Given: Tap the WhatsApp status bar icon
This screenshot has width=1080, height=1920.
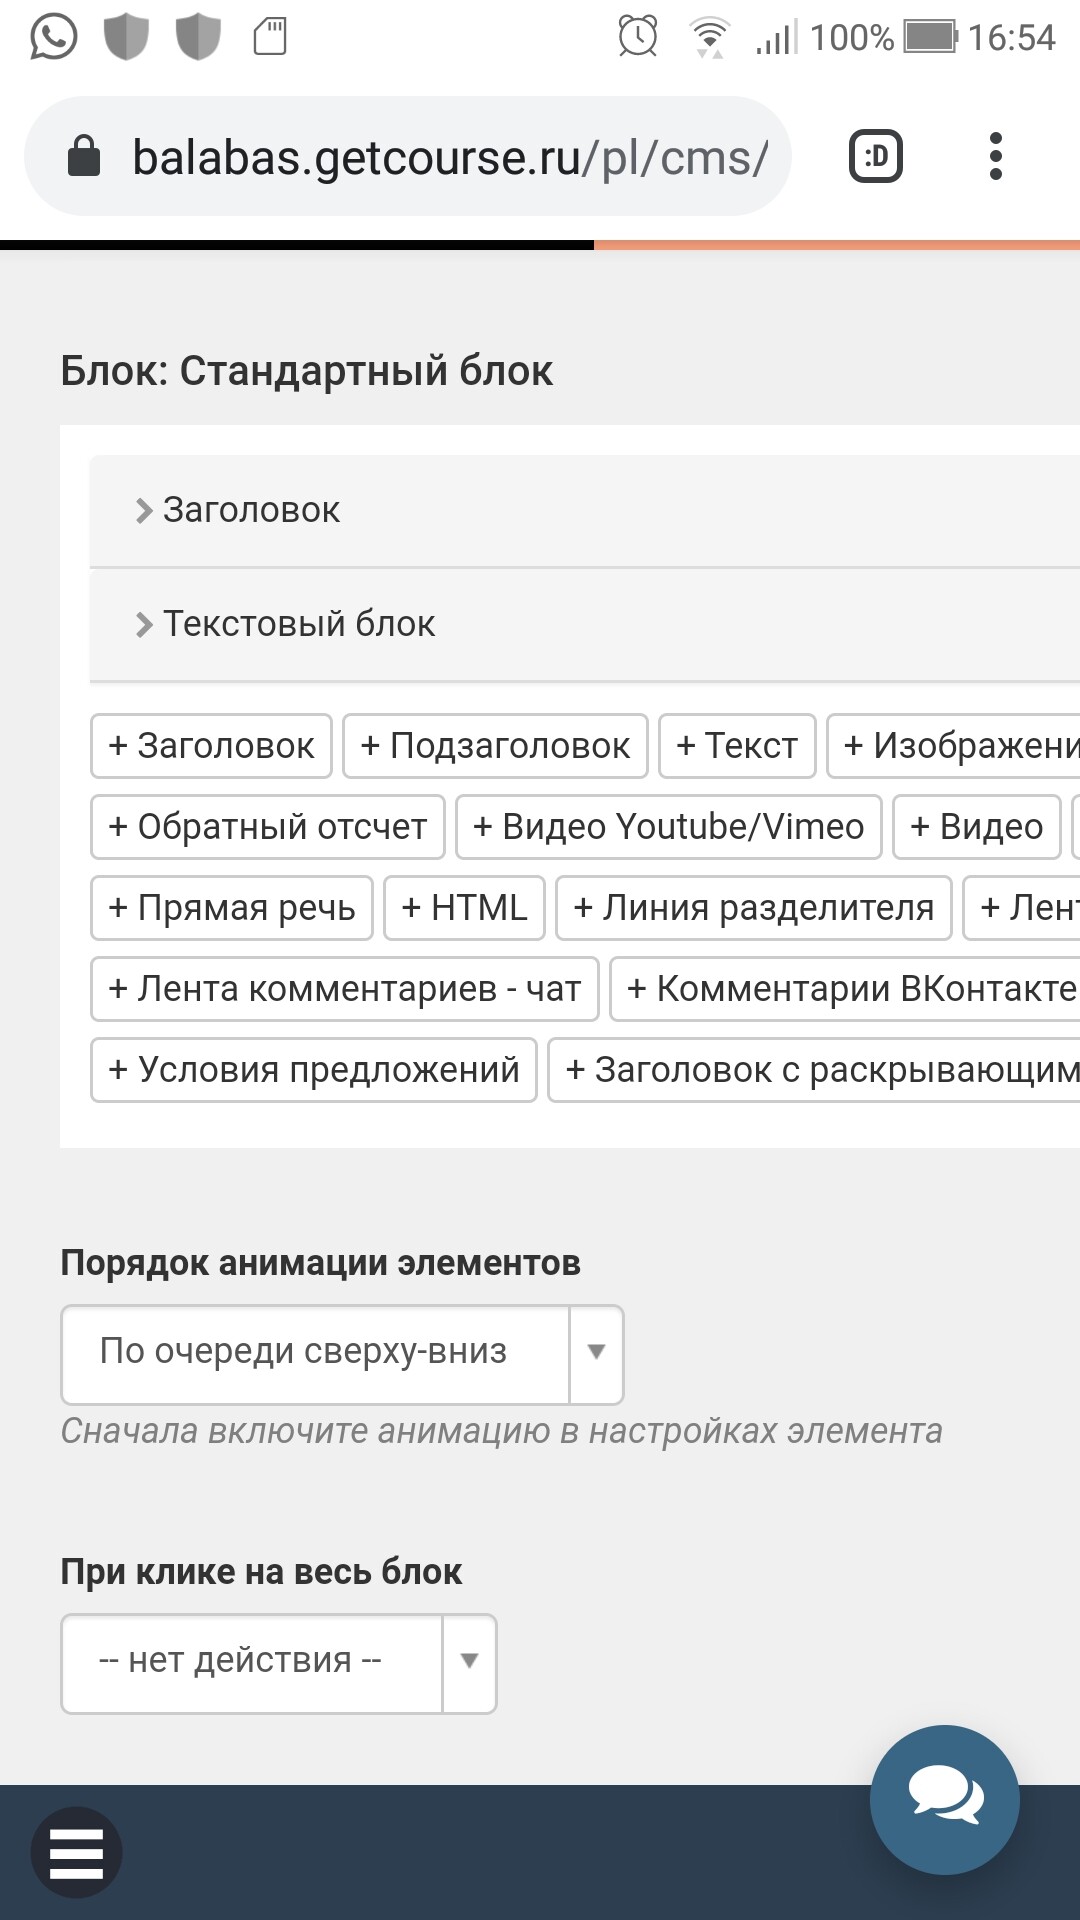Looking at the screenshot, I should [x=54, y=38].
